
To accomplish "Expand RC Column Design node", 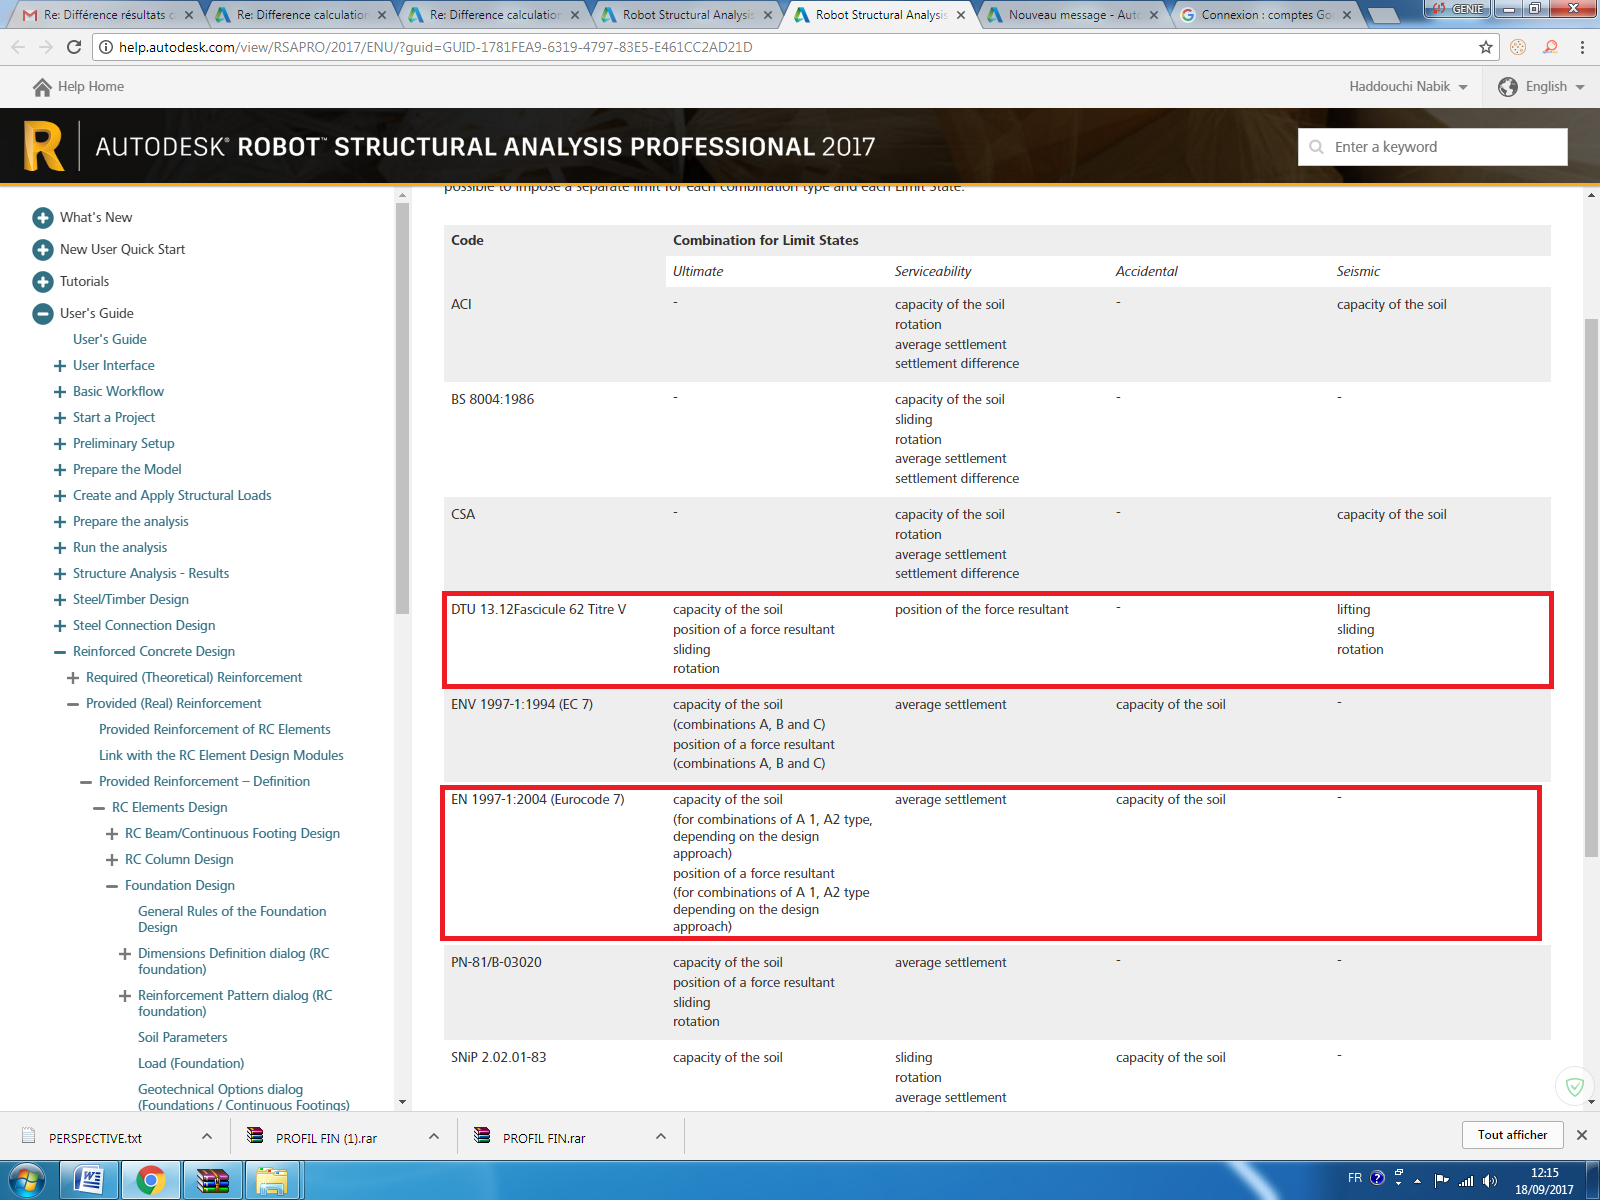I will pos(112,860).
